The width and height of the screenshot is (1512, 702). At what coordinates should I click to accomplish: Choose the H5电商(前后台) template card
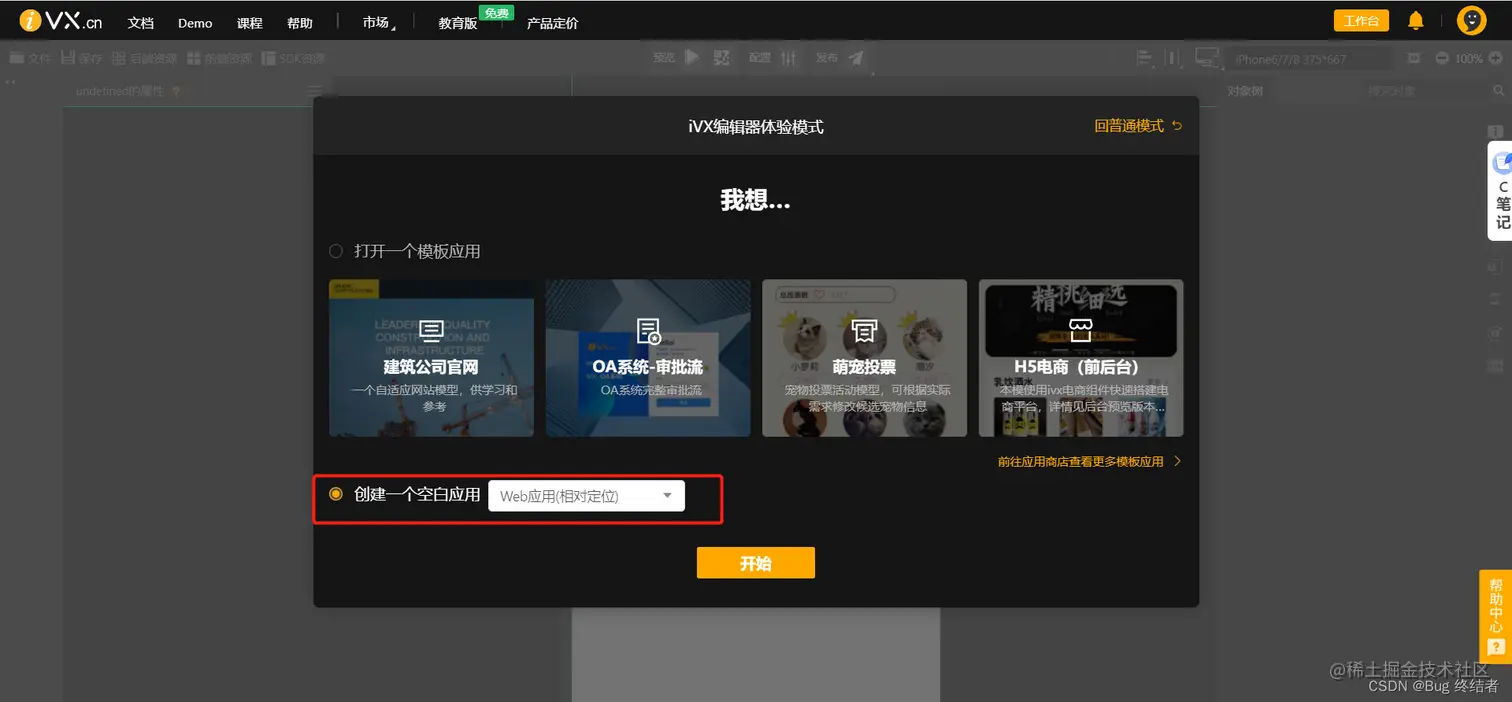click(x=1081, y=358)
